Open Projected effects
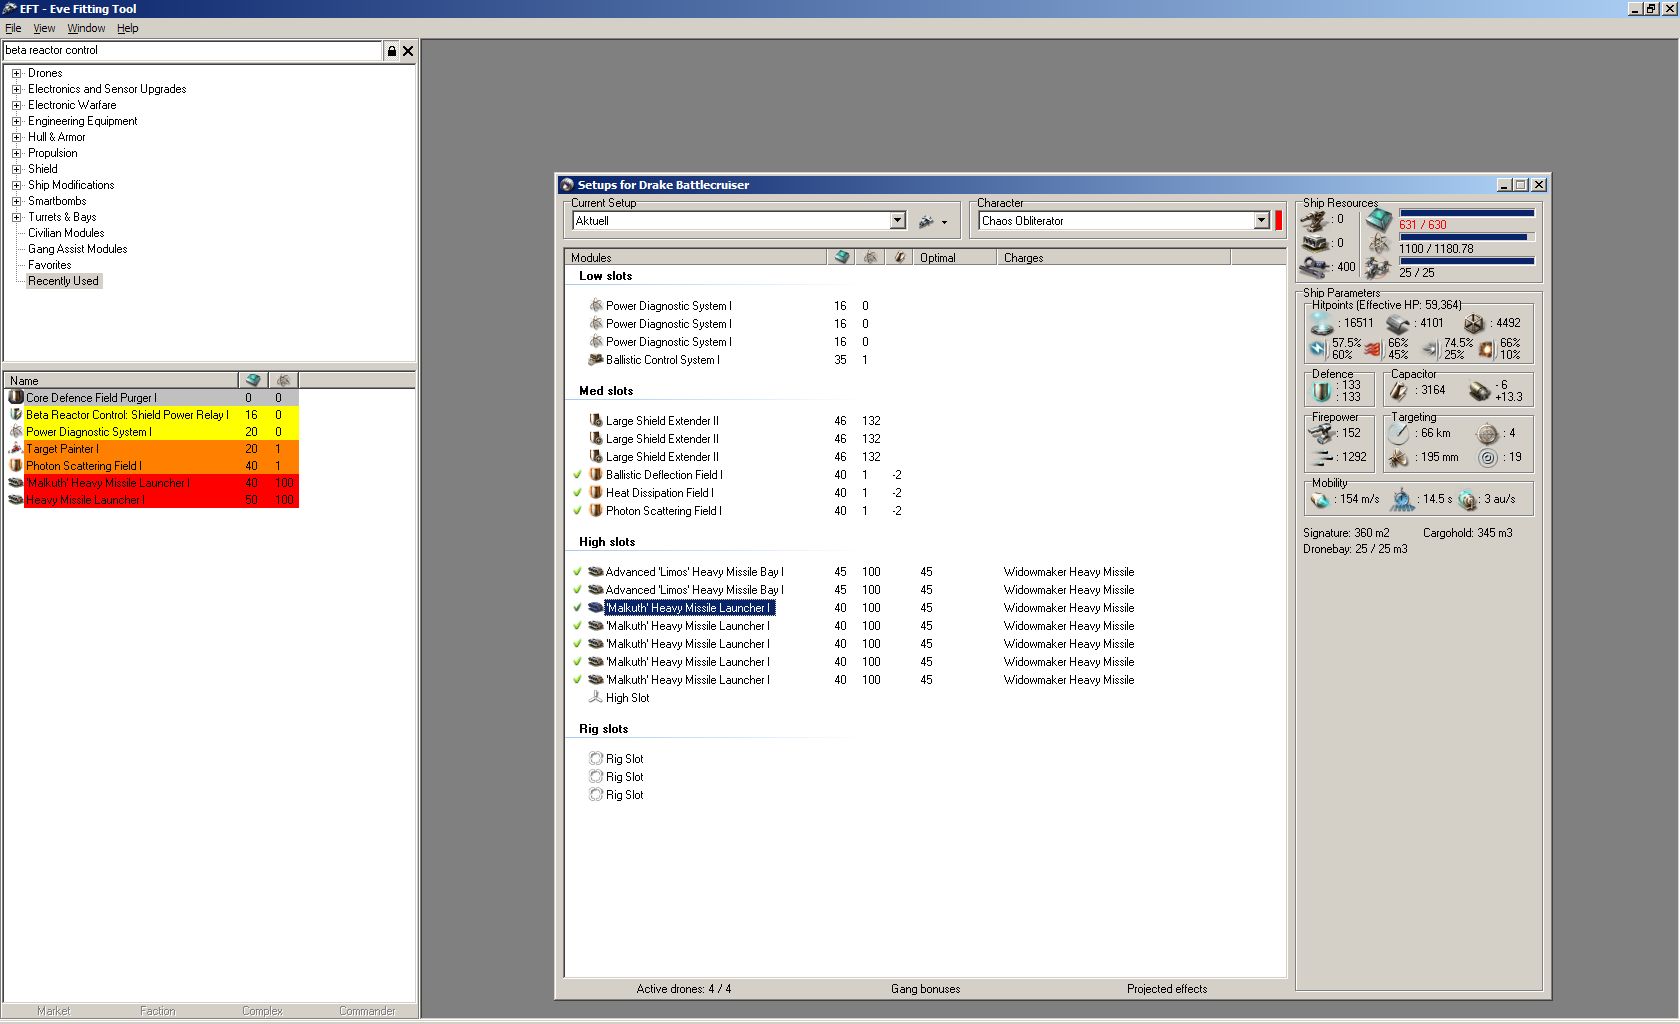The image size is (1680, 1024). click(1167, 989)
